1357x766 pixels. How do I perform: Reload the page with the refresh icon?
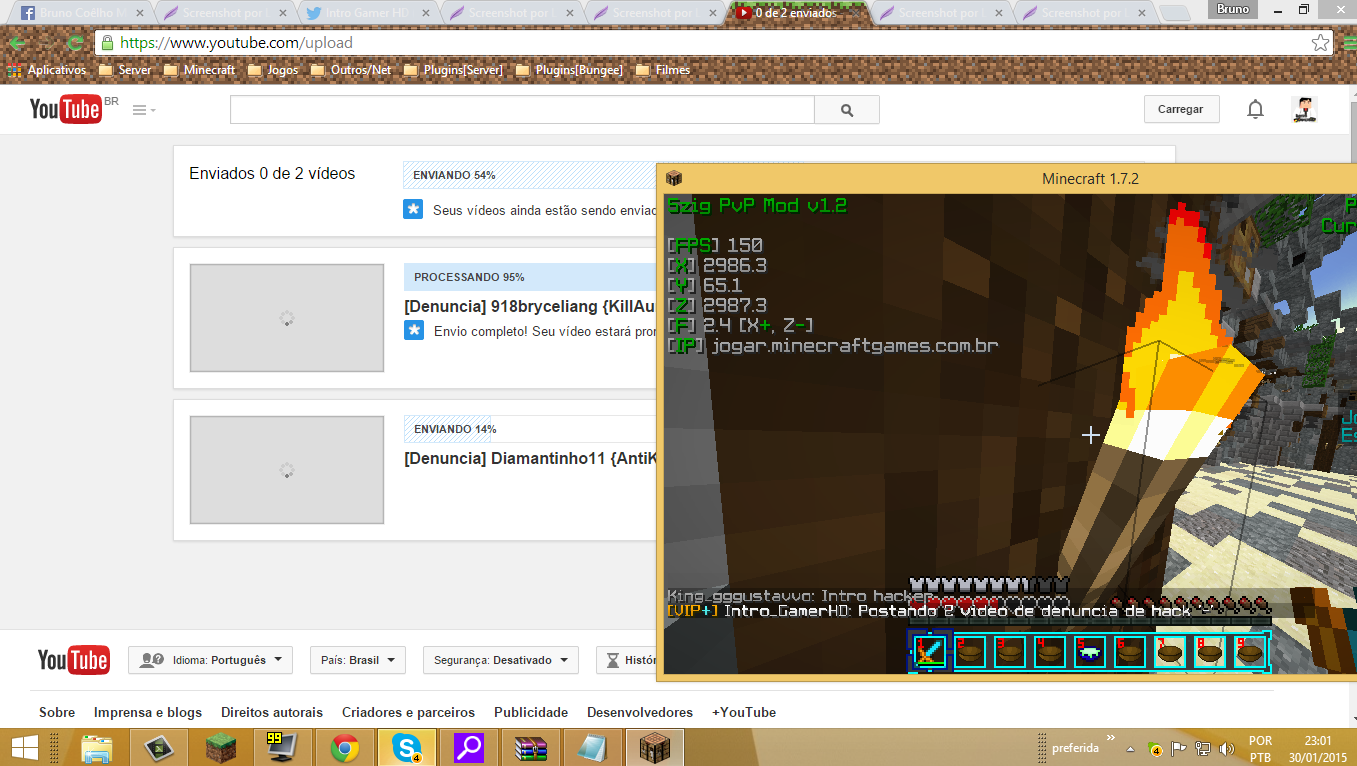(x=74, y=43)
